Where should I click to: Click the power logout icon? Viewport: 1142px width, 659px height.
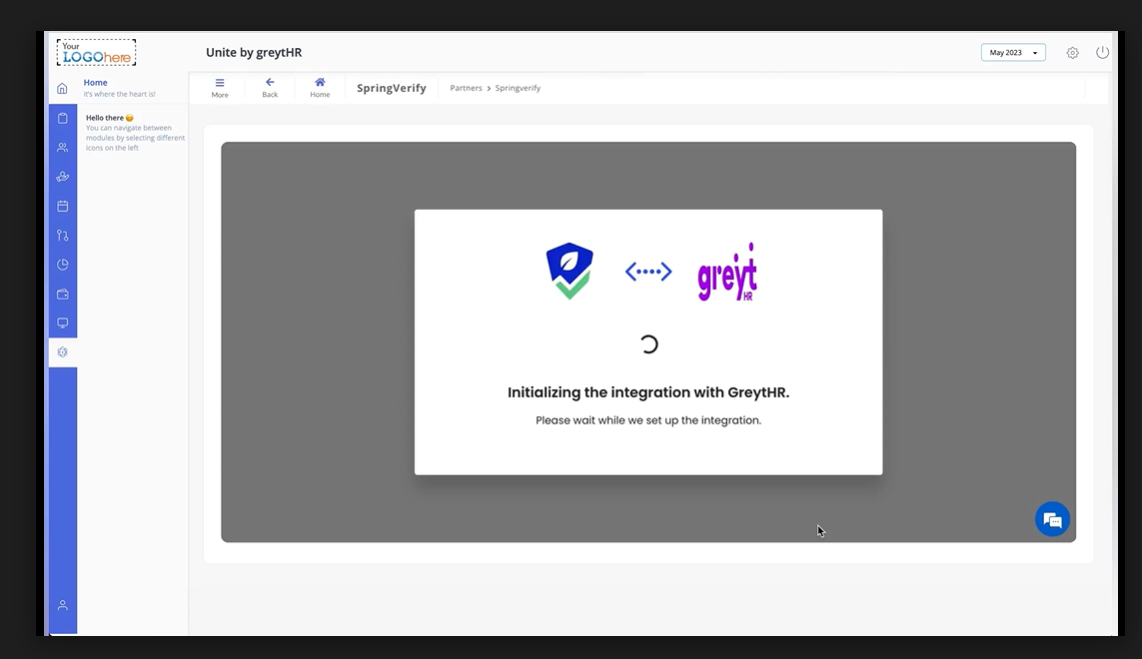point(1102,53)
